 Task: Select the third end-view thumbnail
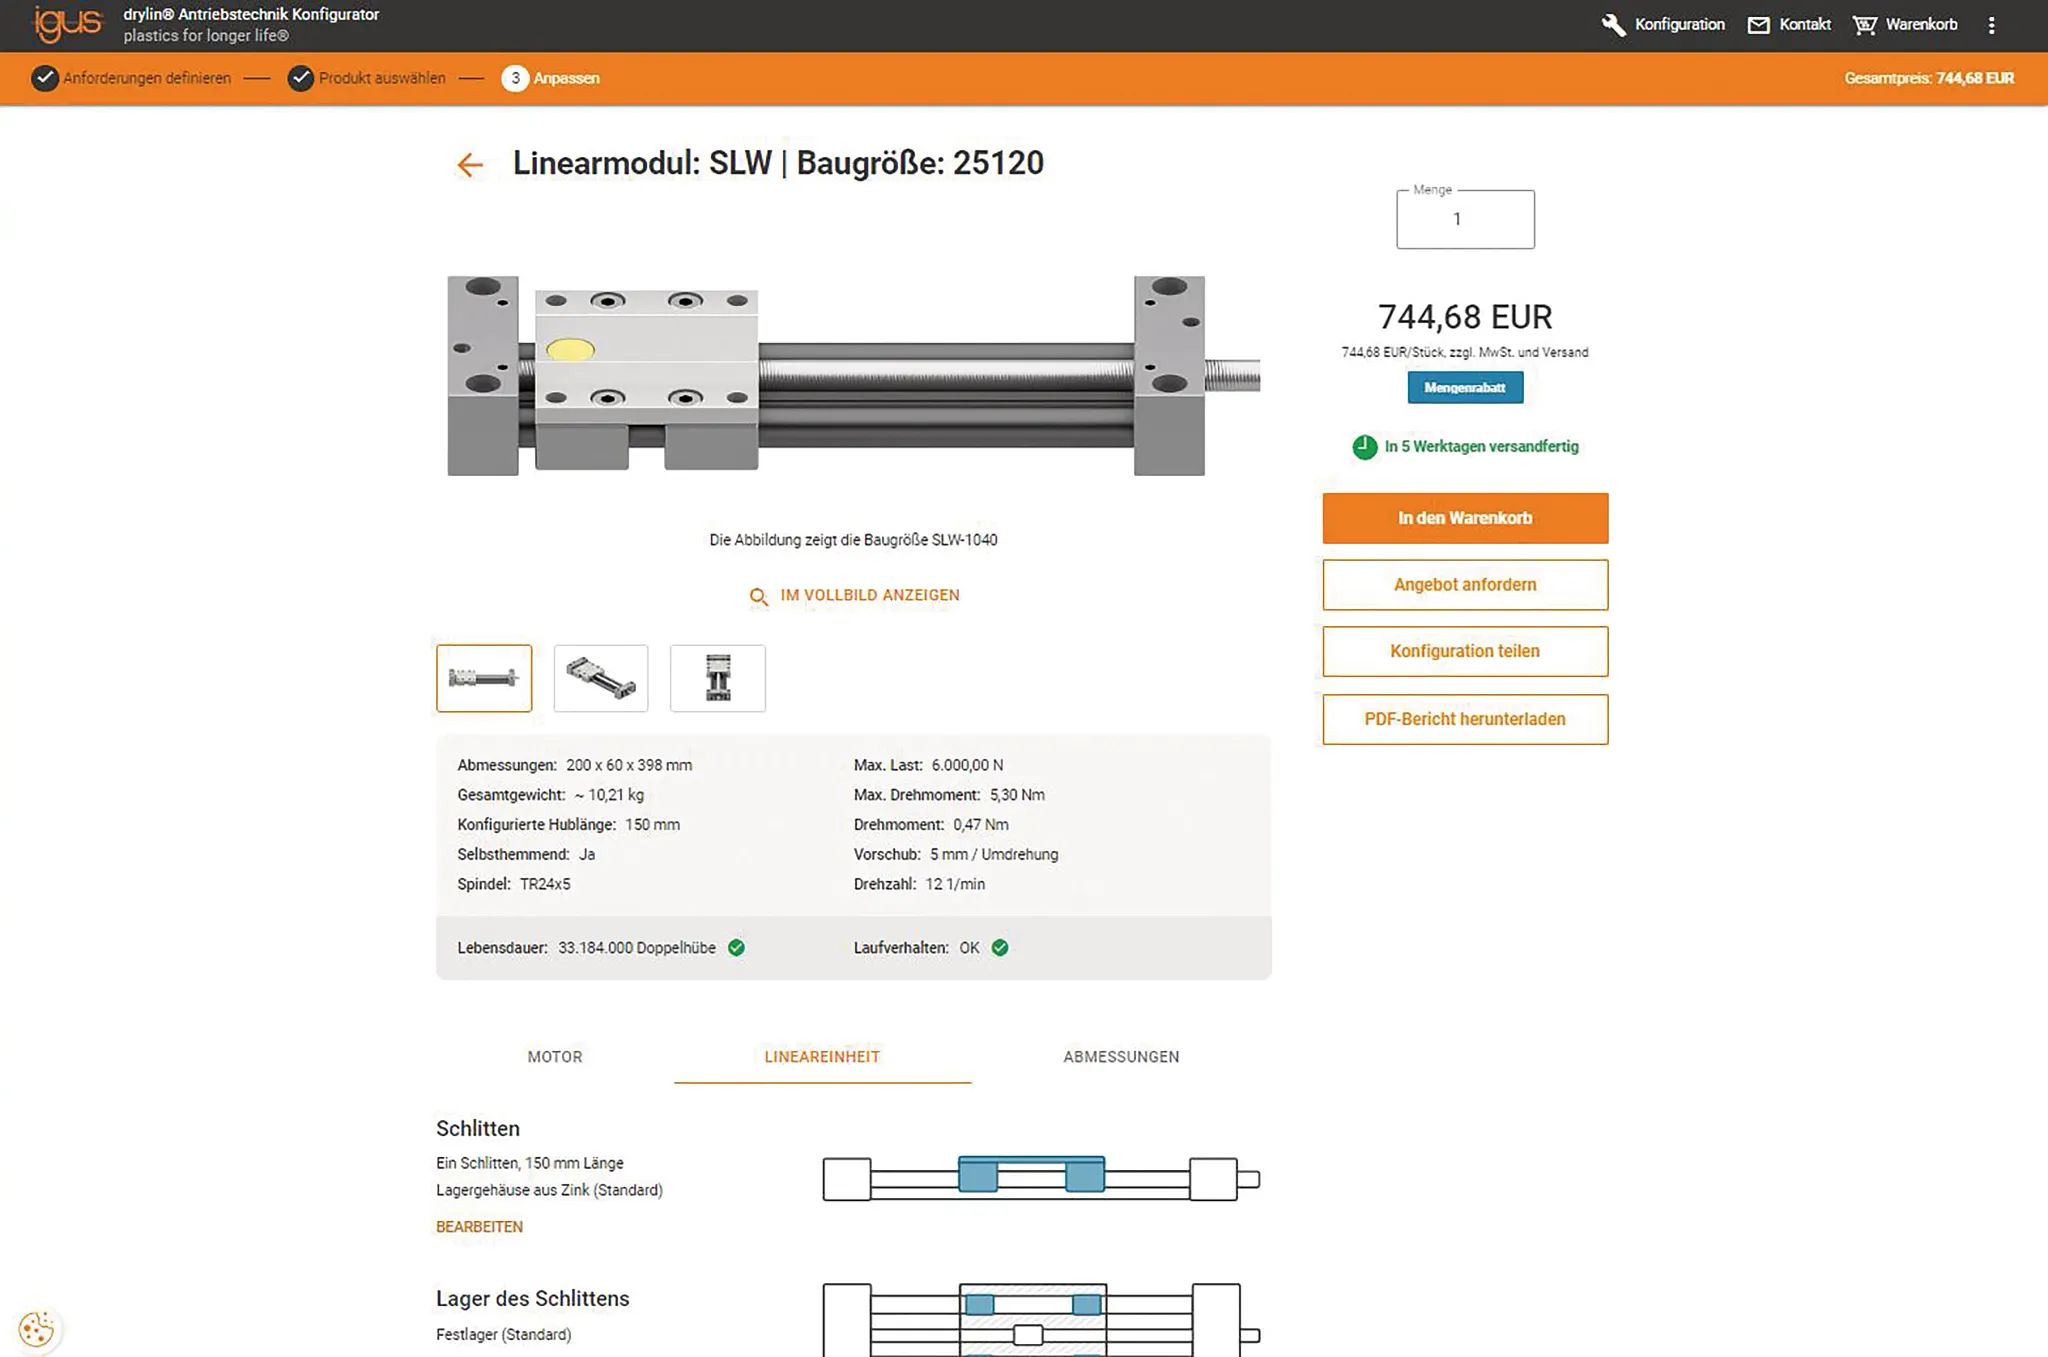pos(718,678)
